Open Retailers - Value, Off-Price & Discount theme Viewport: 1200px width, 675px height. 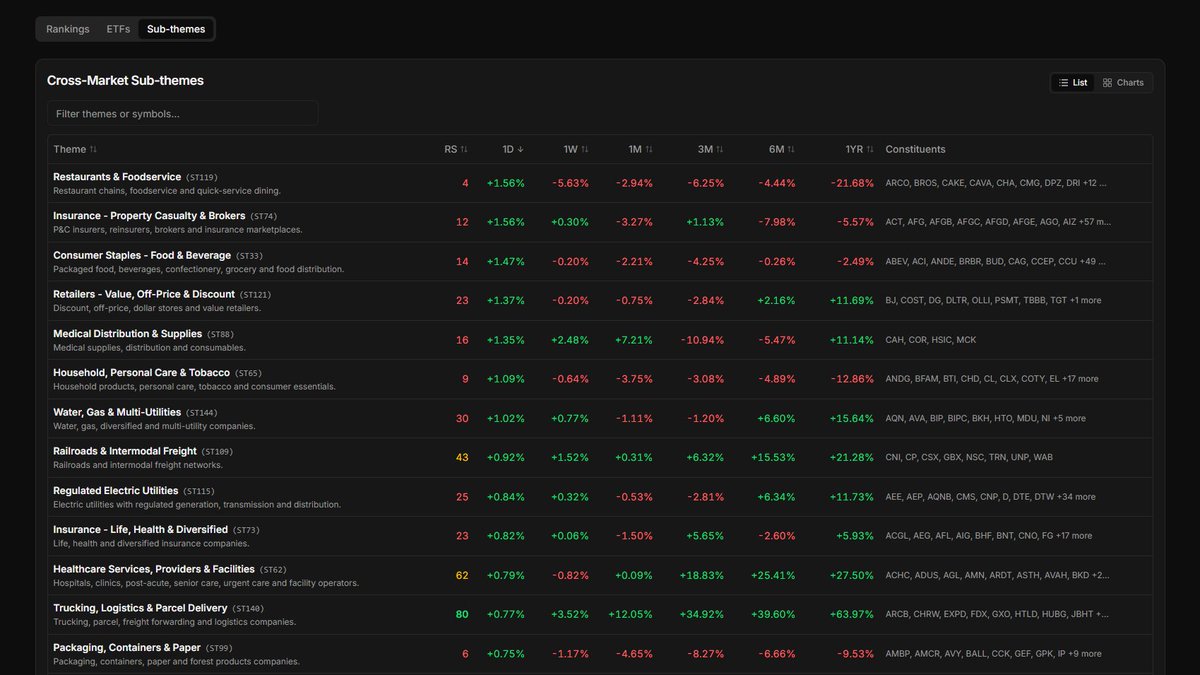click(144, 294)
